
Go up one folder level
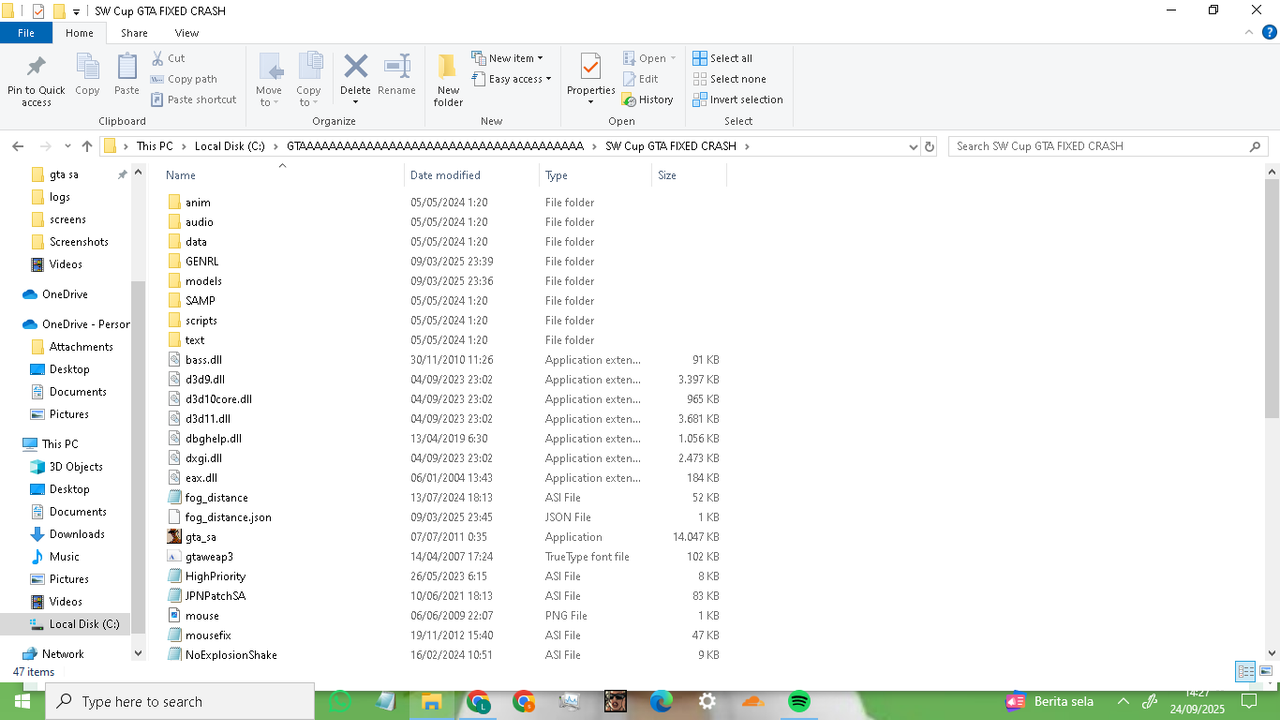click(x=87, y=146)
